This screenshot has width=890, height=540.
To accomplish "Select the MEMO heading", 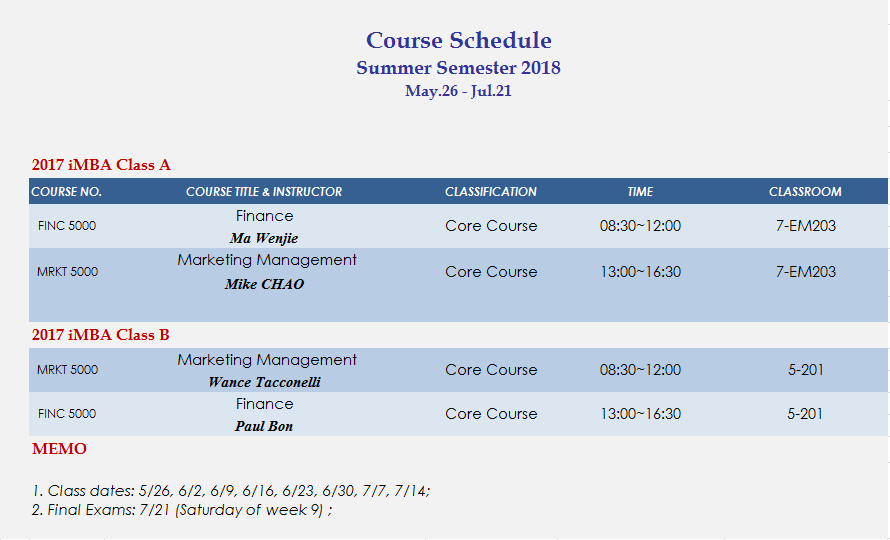I will pos(59,449).
